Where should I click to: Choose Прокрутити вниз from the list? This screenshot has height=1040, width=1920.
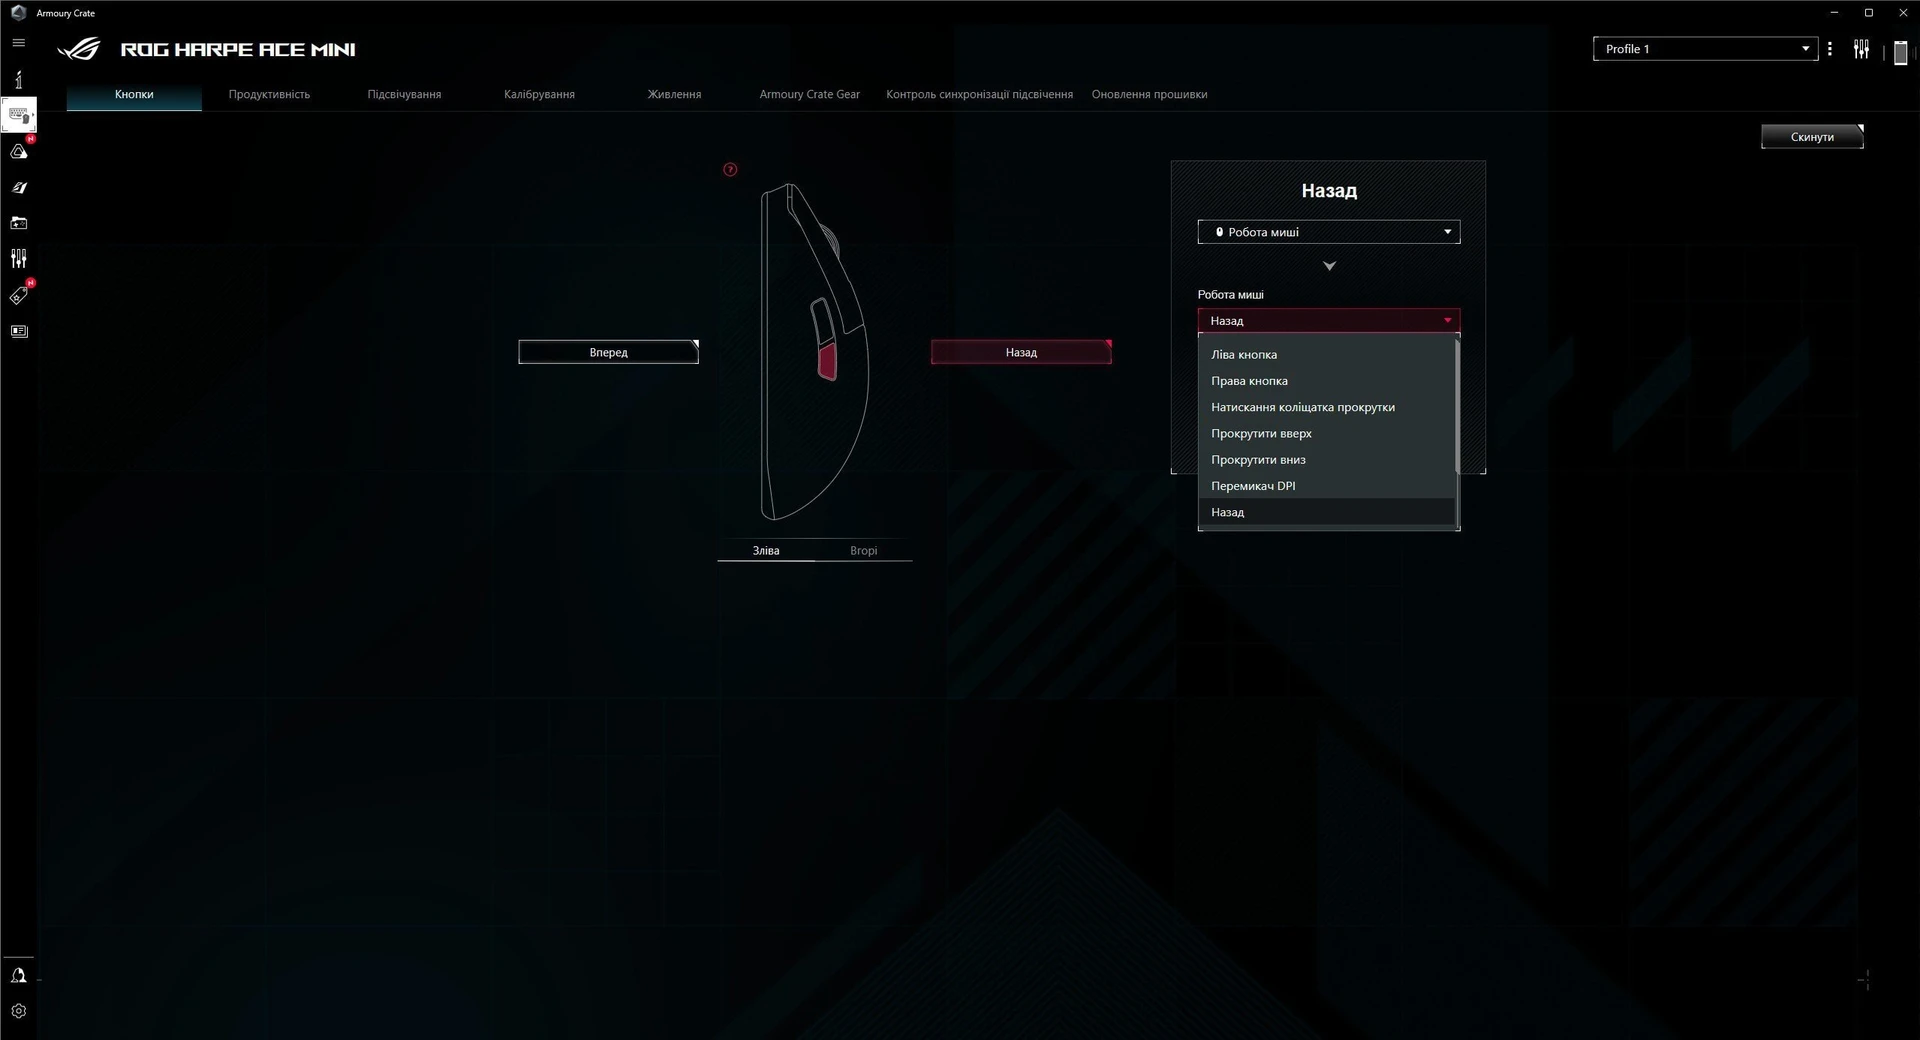pos(1326,460)
